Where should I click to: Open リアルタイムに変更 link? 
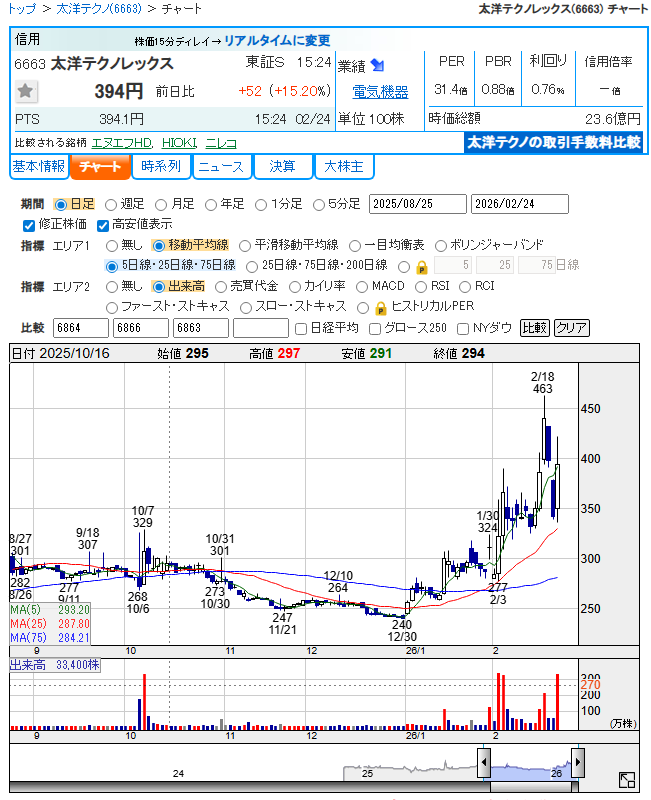click(277, 40)
